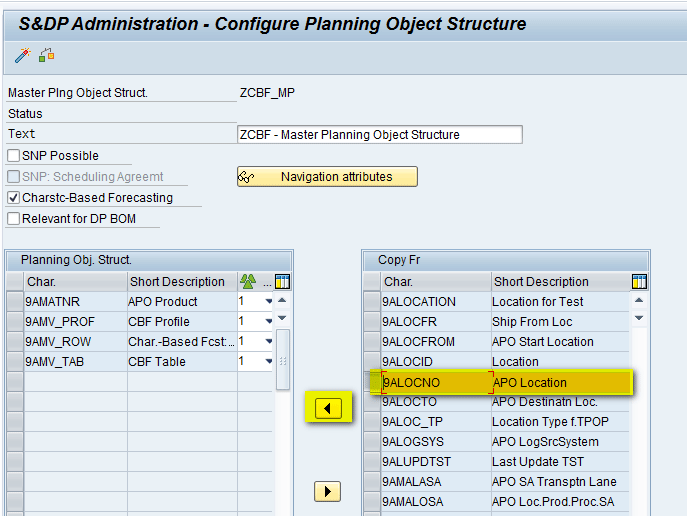Open column layout icon in Planning Obj. Struct.
This screenshot has width=687, height=516.
(x=283, y=282)
